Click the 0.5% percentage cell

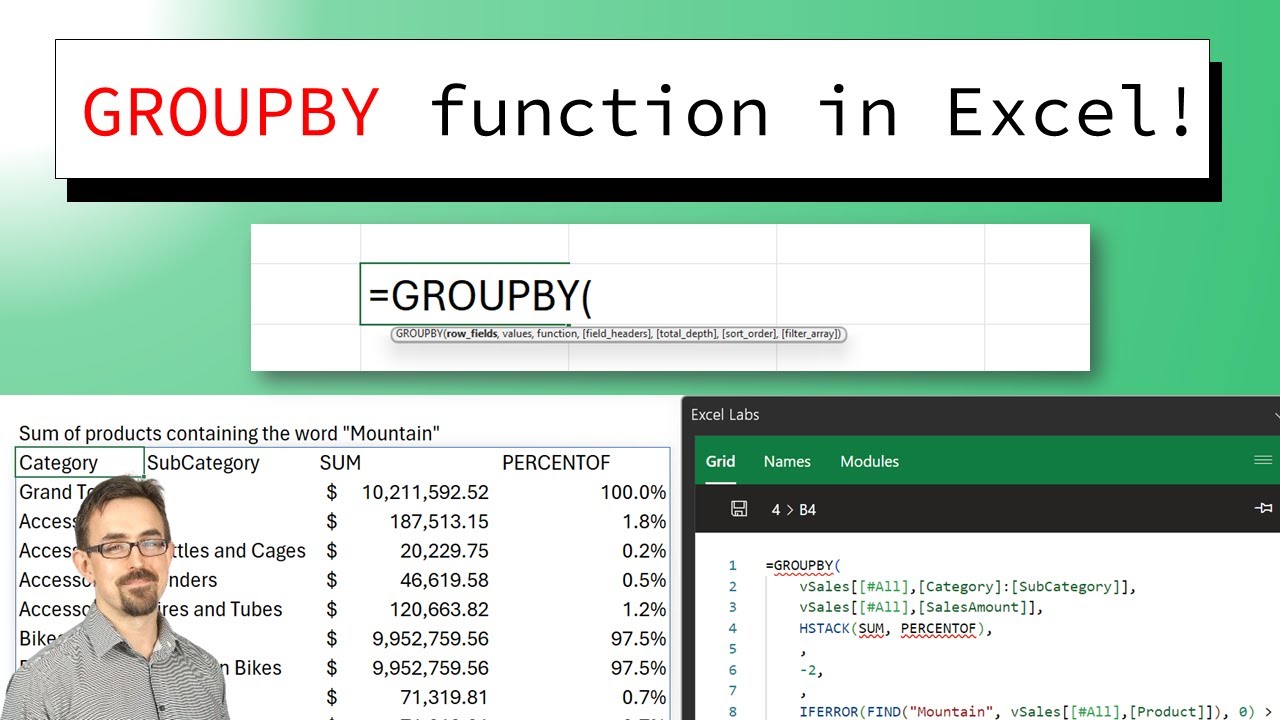click(643, 580)
